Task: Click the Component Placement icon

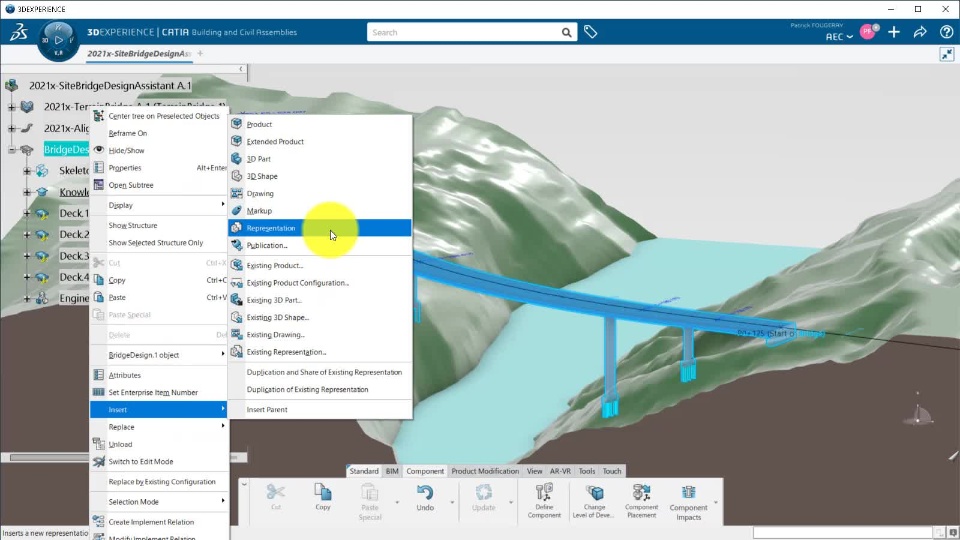Action: coord(641,500)
